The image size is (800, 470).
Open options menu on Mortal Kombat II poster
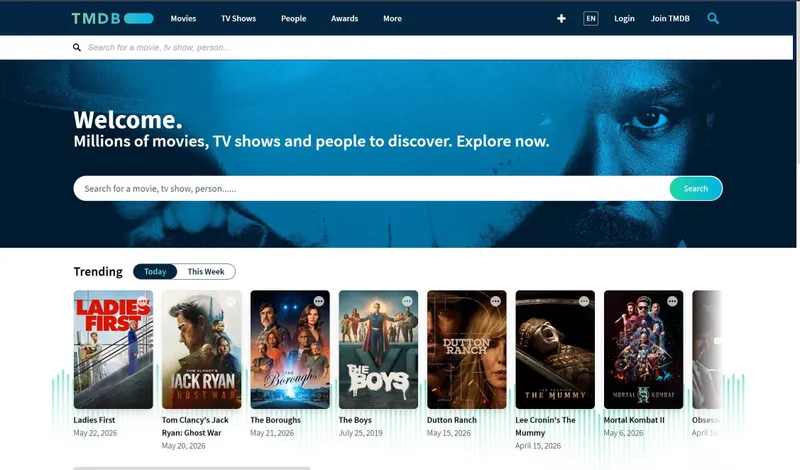coord(672,301)
